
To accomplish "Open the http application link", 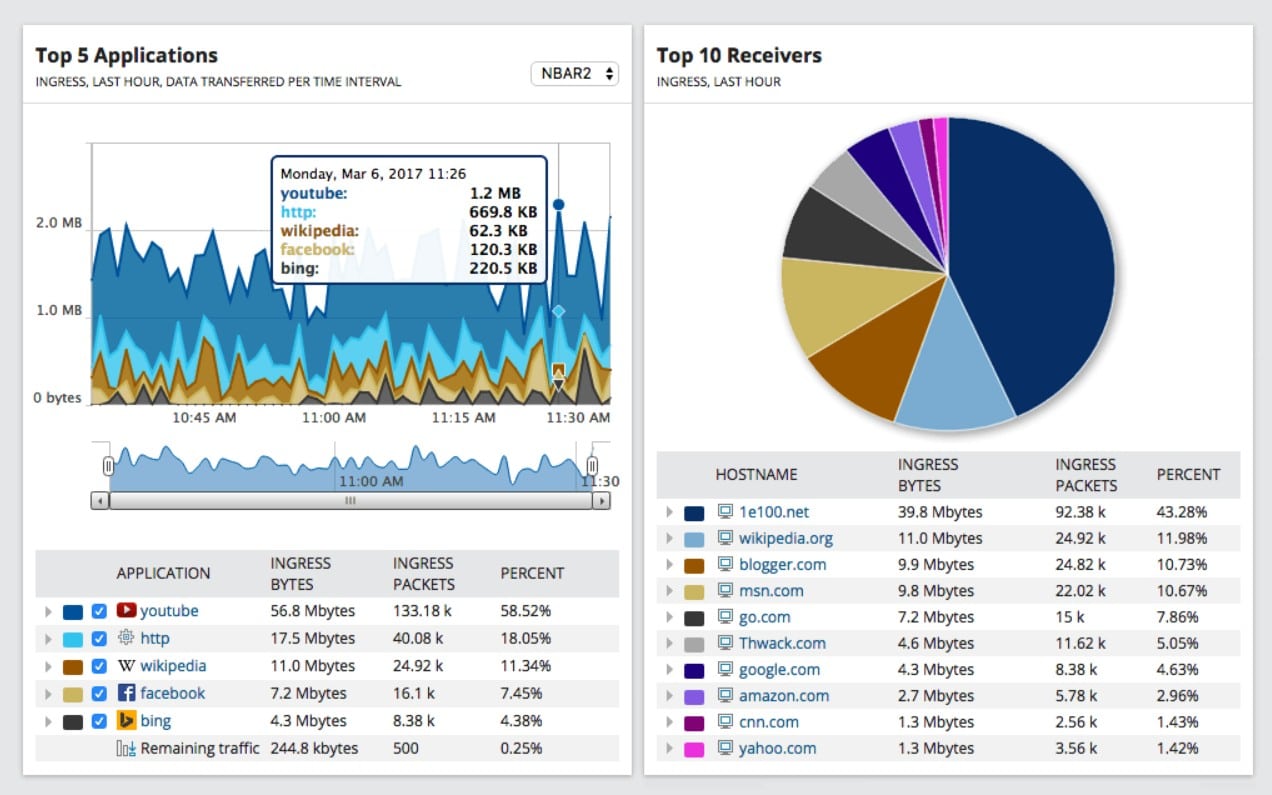I will [x=155, y=638].
